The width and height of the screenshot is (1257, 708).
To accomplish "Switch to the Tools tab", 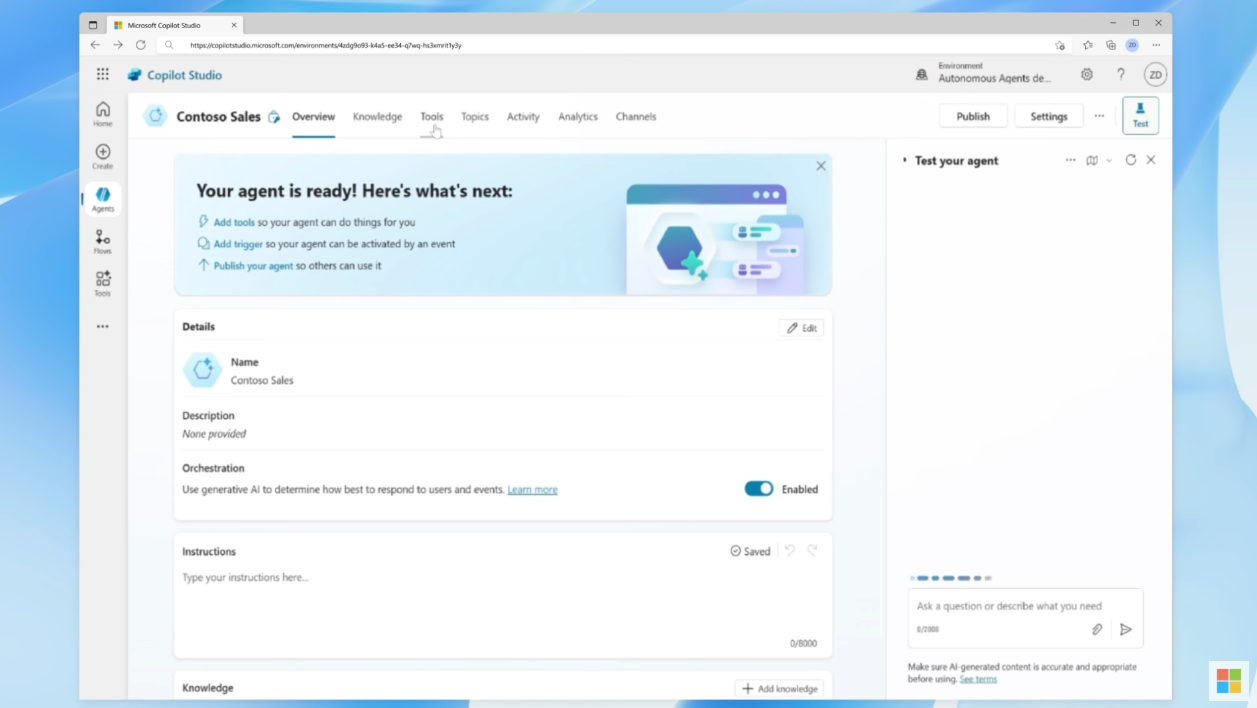I will (x=431, y=117).
